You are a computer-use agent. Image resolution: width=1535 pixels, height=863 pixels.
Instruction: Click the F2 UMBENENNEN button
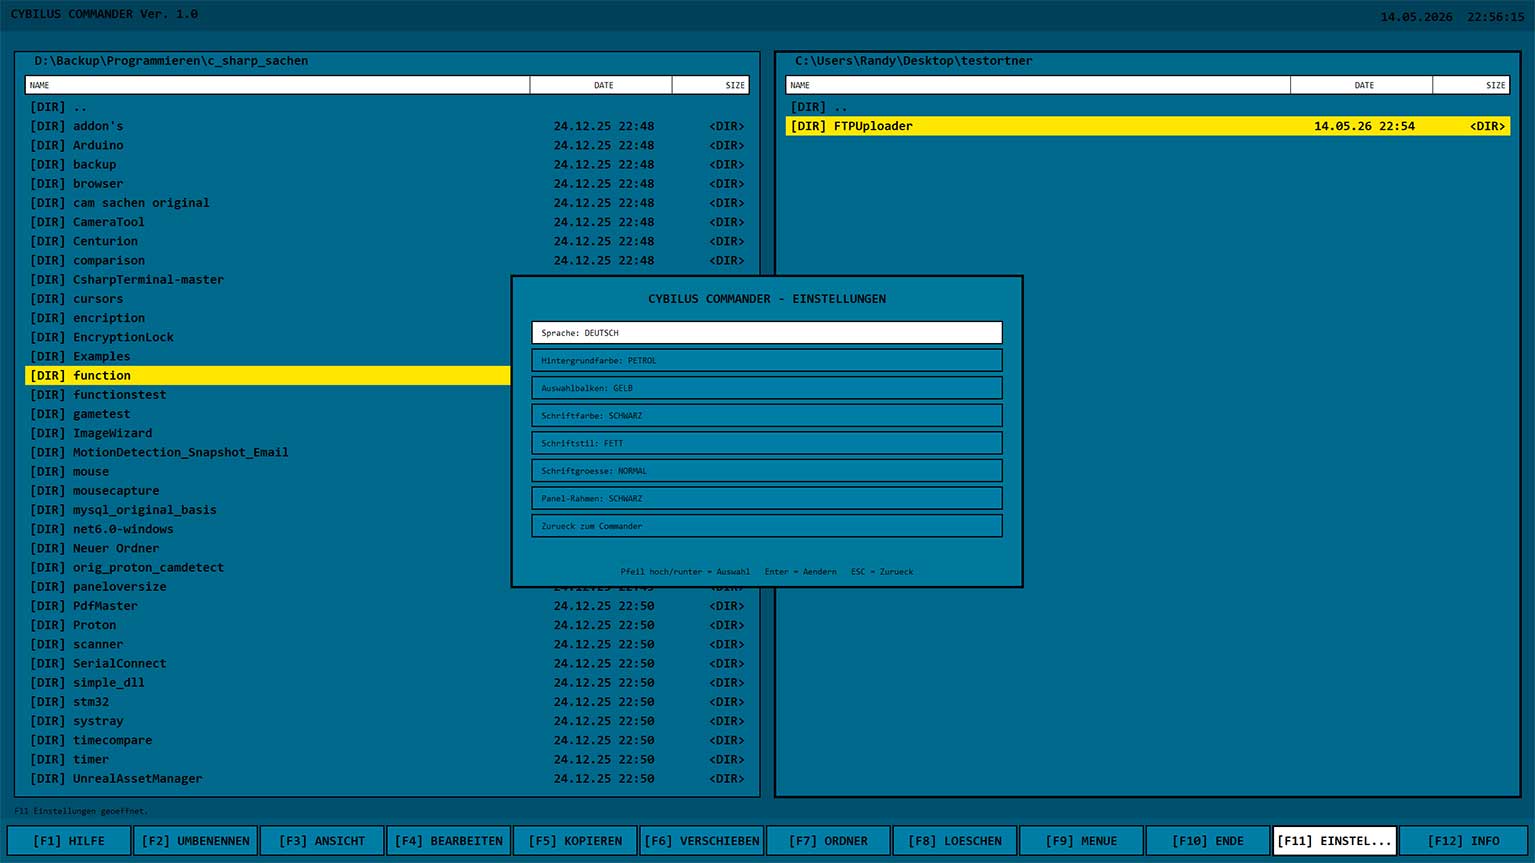(x=196, y=841)
